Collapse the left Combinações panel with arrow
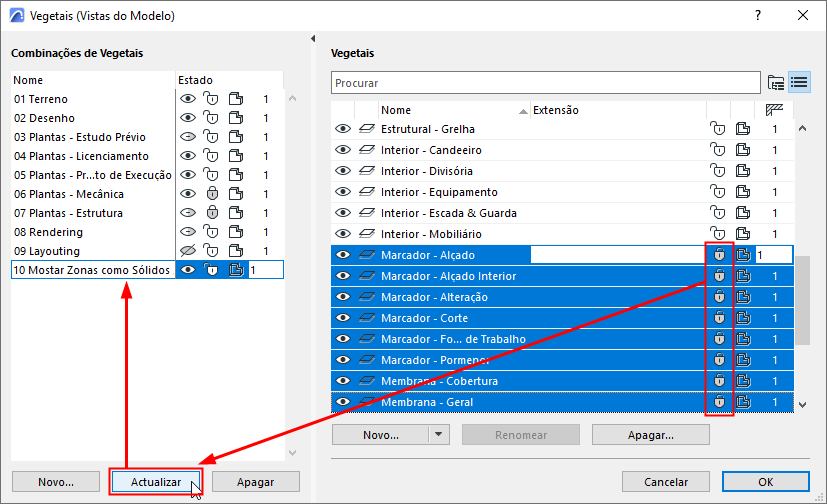Image resolution: width=827 pixels, height=504 pixels. [x=313, y=38]
